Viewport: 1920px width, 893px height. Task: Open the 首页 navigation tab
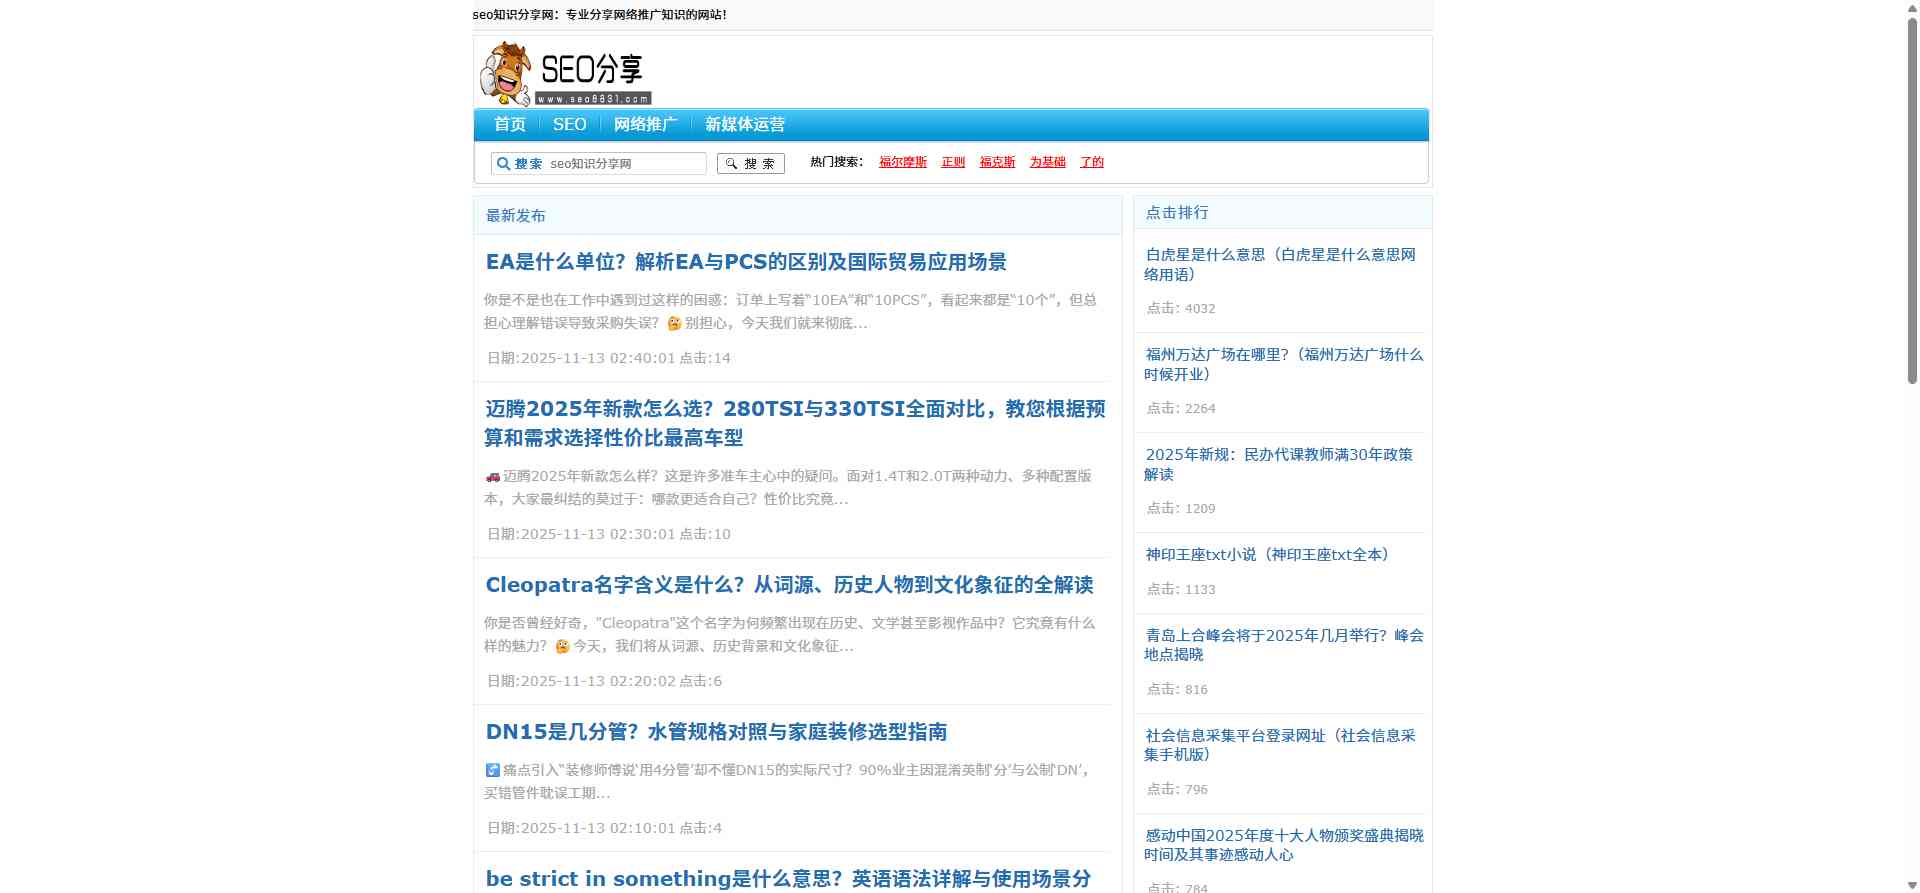[x=509, y=125]
